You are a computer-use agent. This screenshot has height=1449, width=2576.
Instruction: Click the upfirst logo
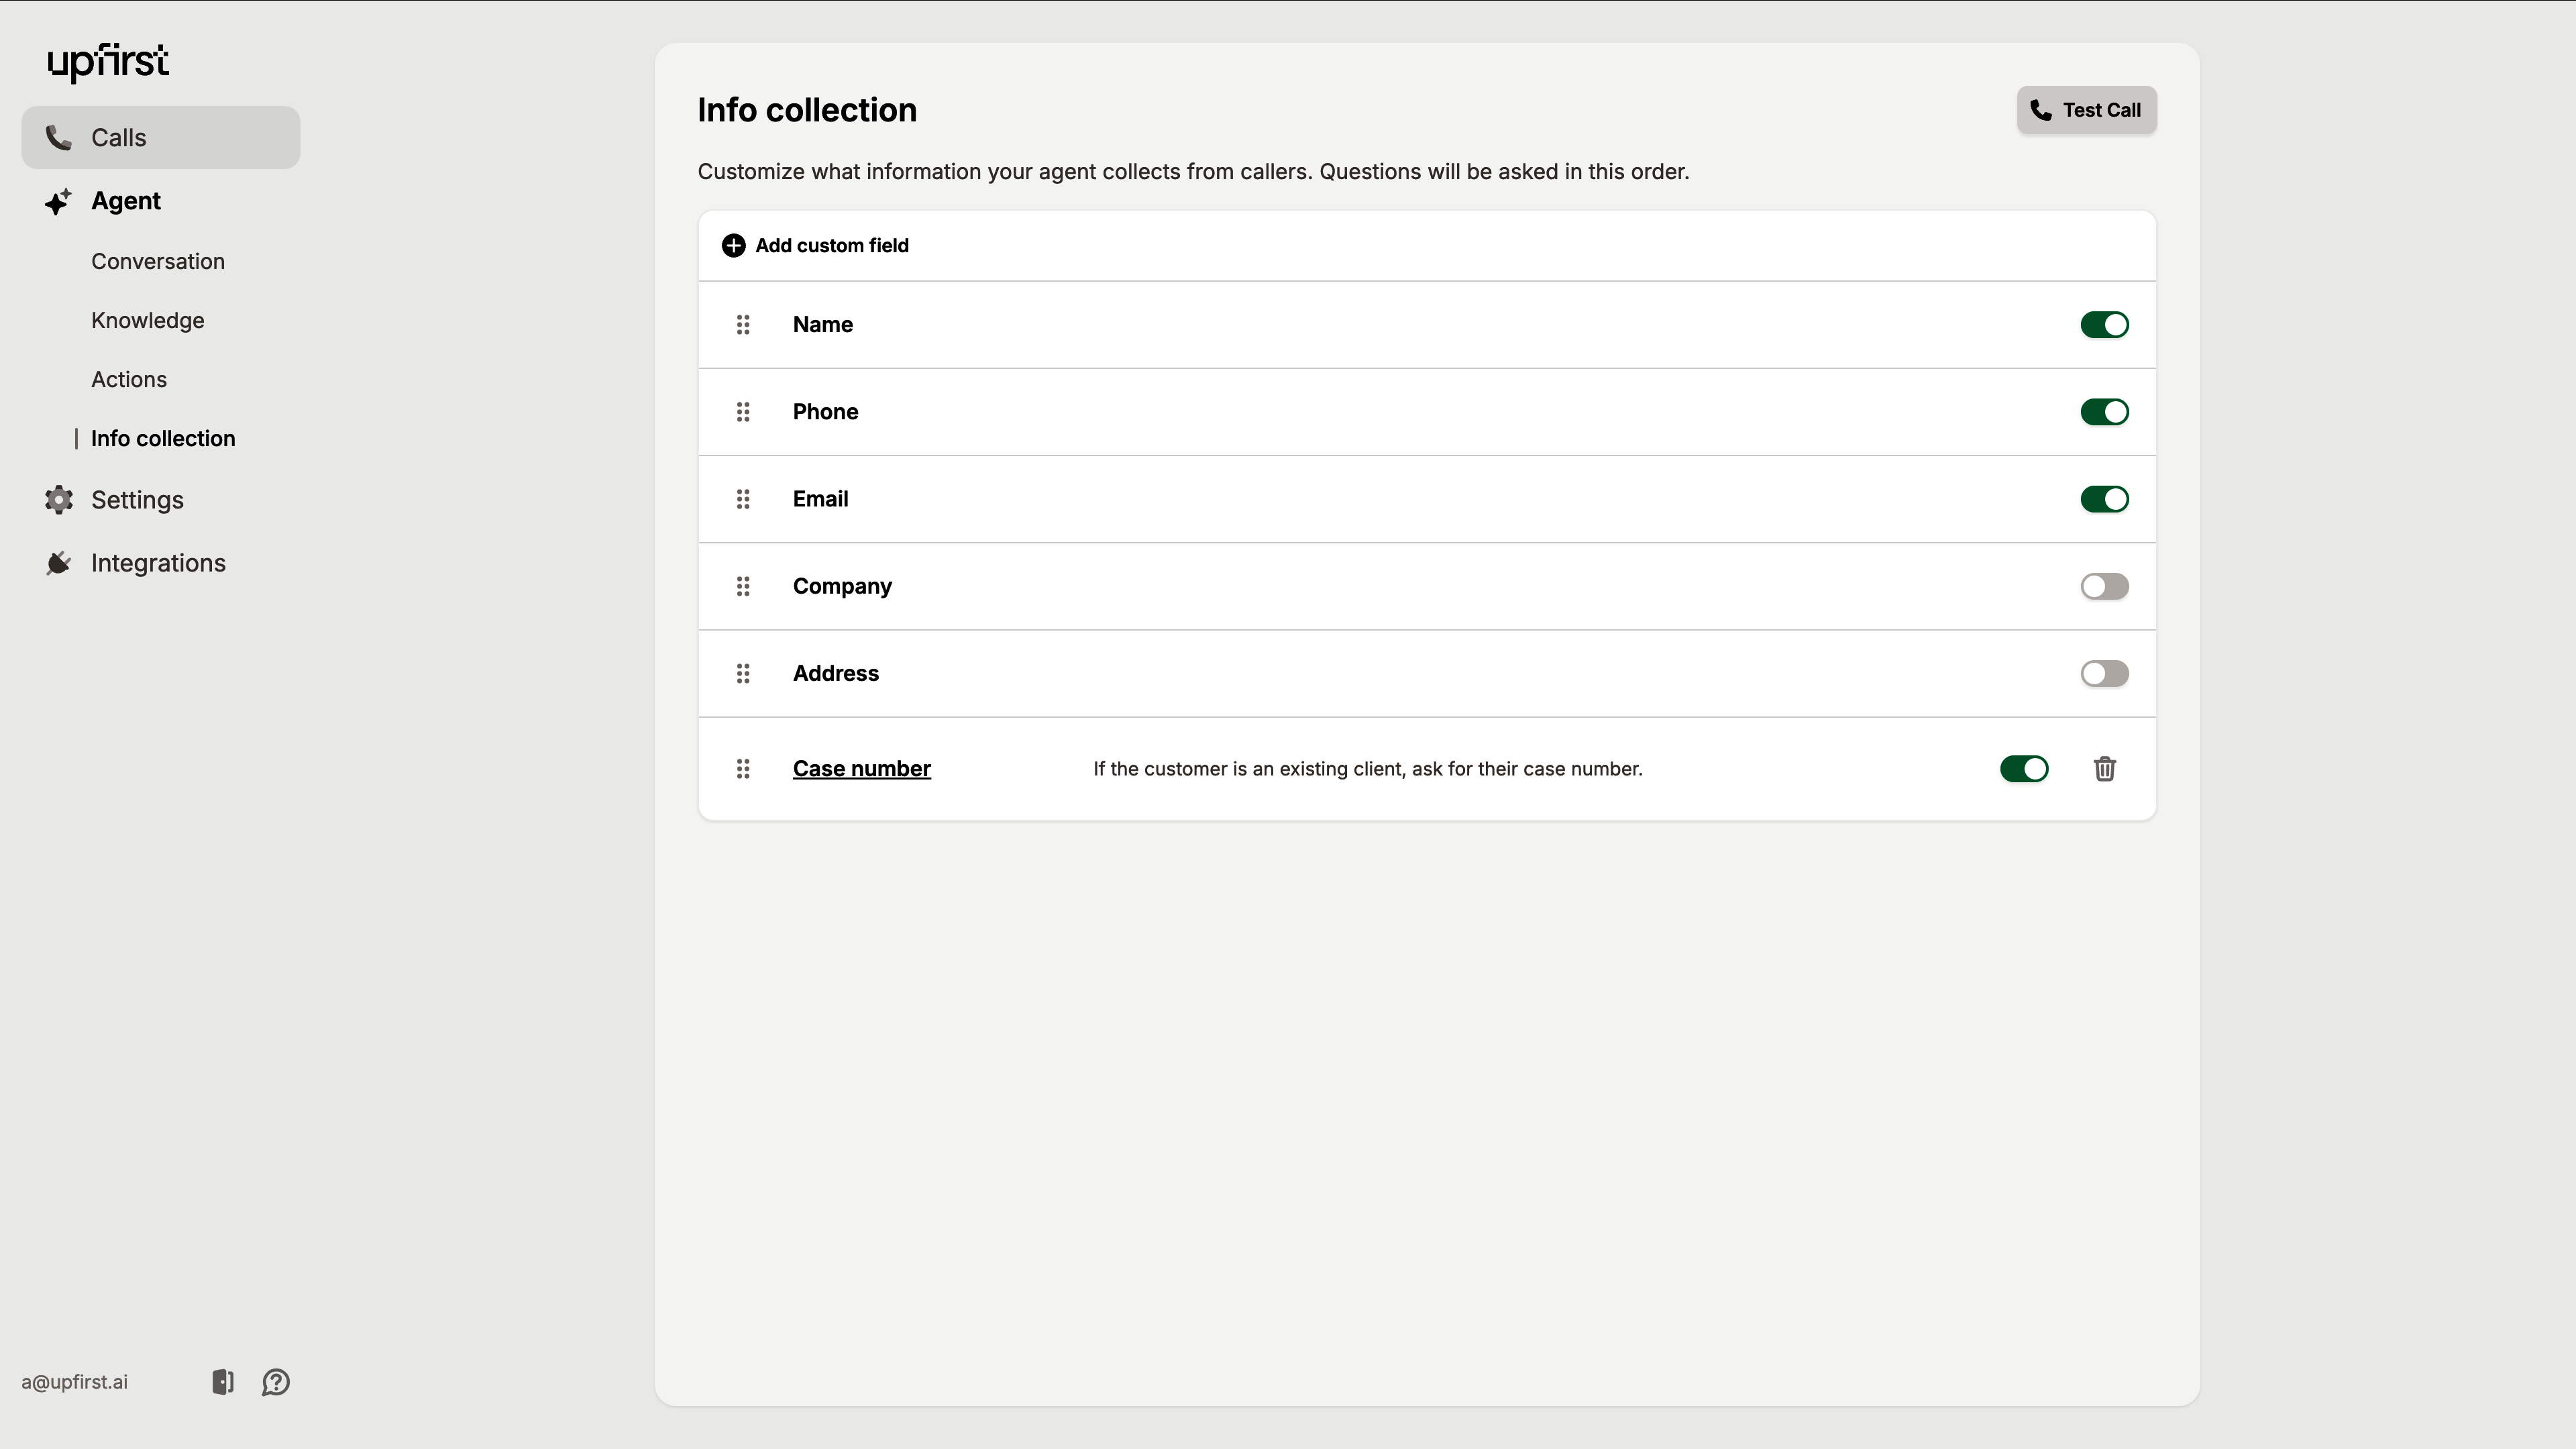[108, 62]
